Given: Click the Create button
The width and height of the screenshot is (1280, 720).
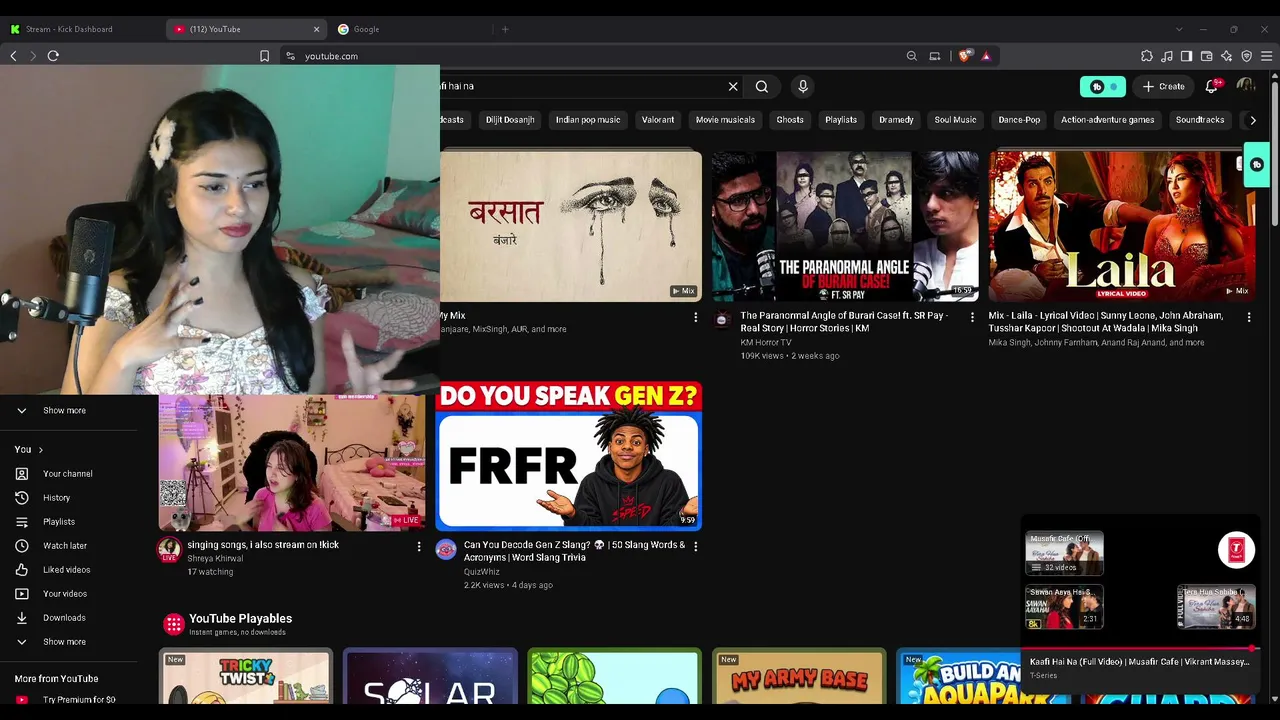Looking at the screenshot, I should tap(1164, 87).
